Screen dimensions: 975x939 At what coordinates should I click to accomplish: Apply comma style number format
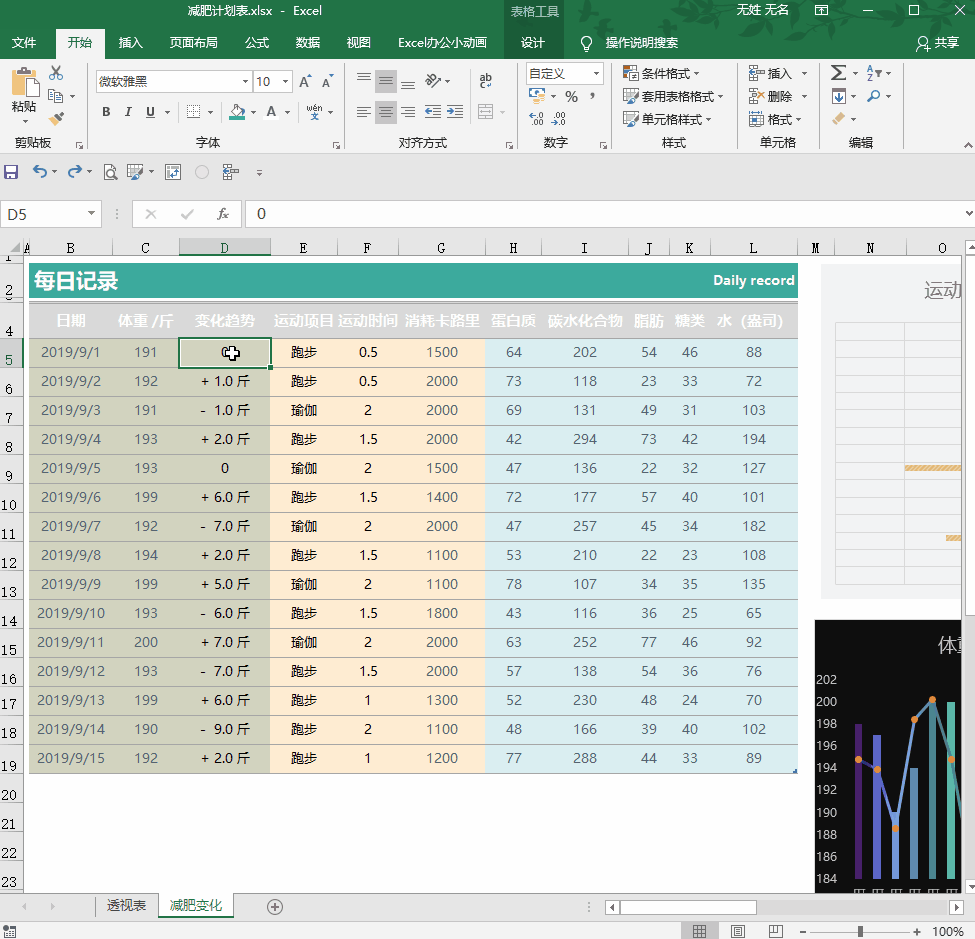592,96
